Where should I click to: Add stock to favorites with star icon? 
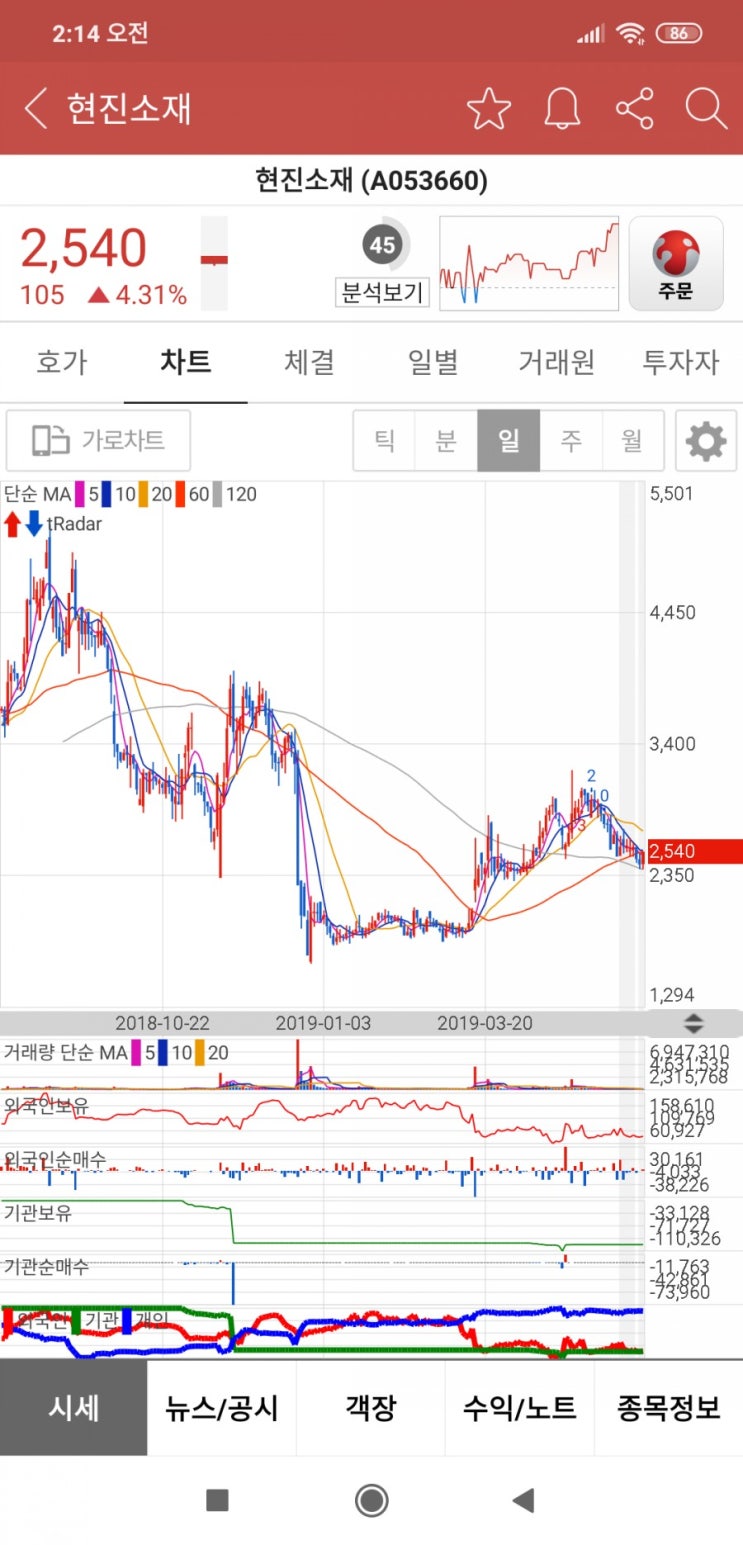pyautogui.click(x=489, y=108)
